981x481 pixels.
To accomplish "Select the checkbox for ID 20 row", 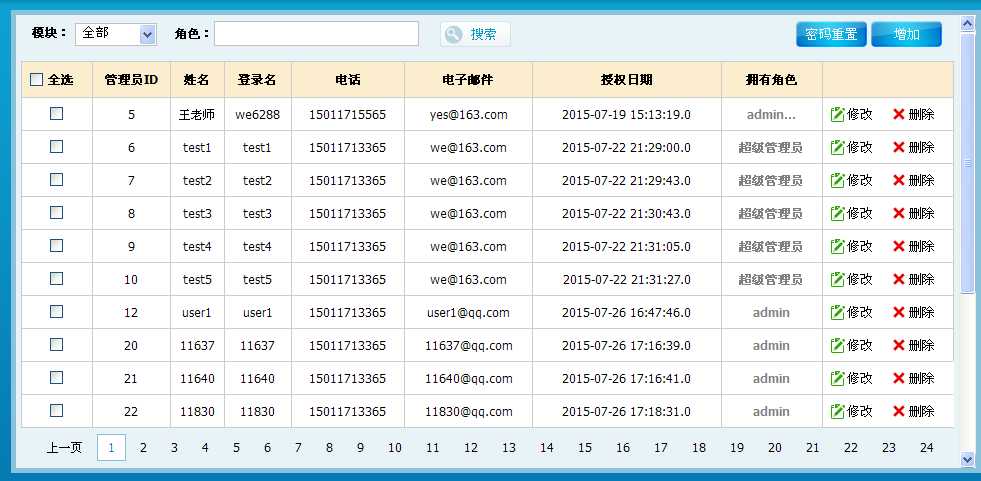I will pyautogui.click(x=56, y=345).
